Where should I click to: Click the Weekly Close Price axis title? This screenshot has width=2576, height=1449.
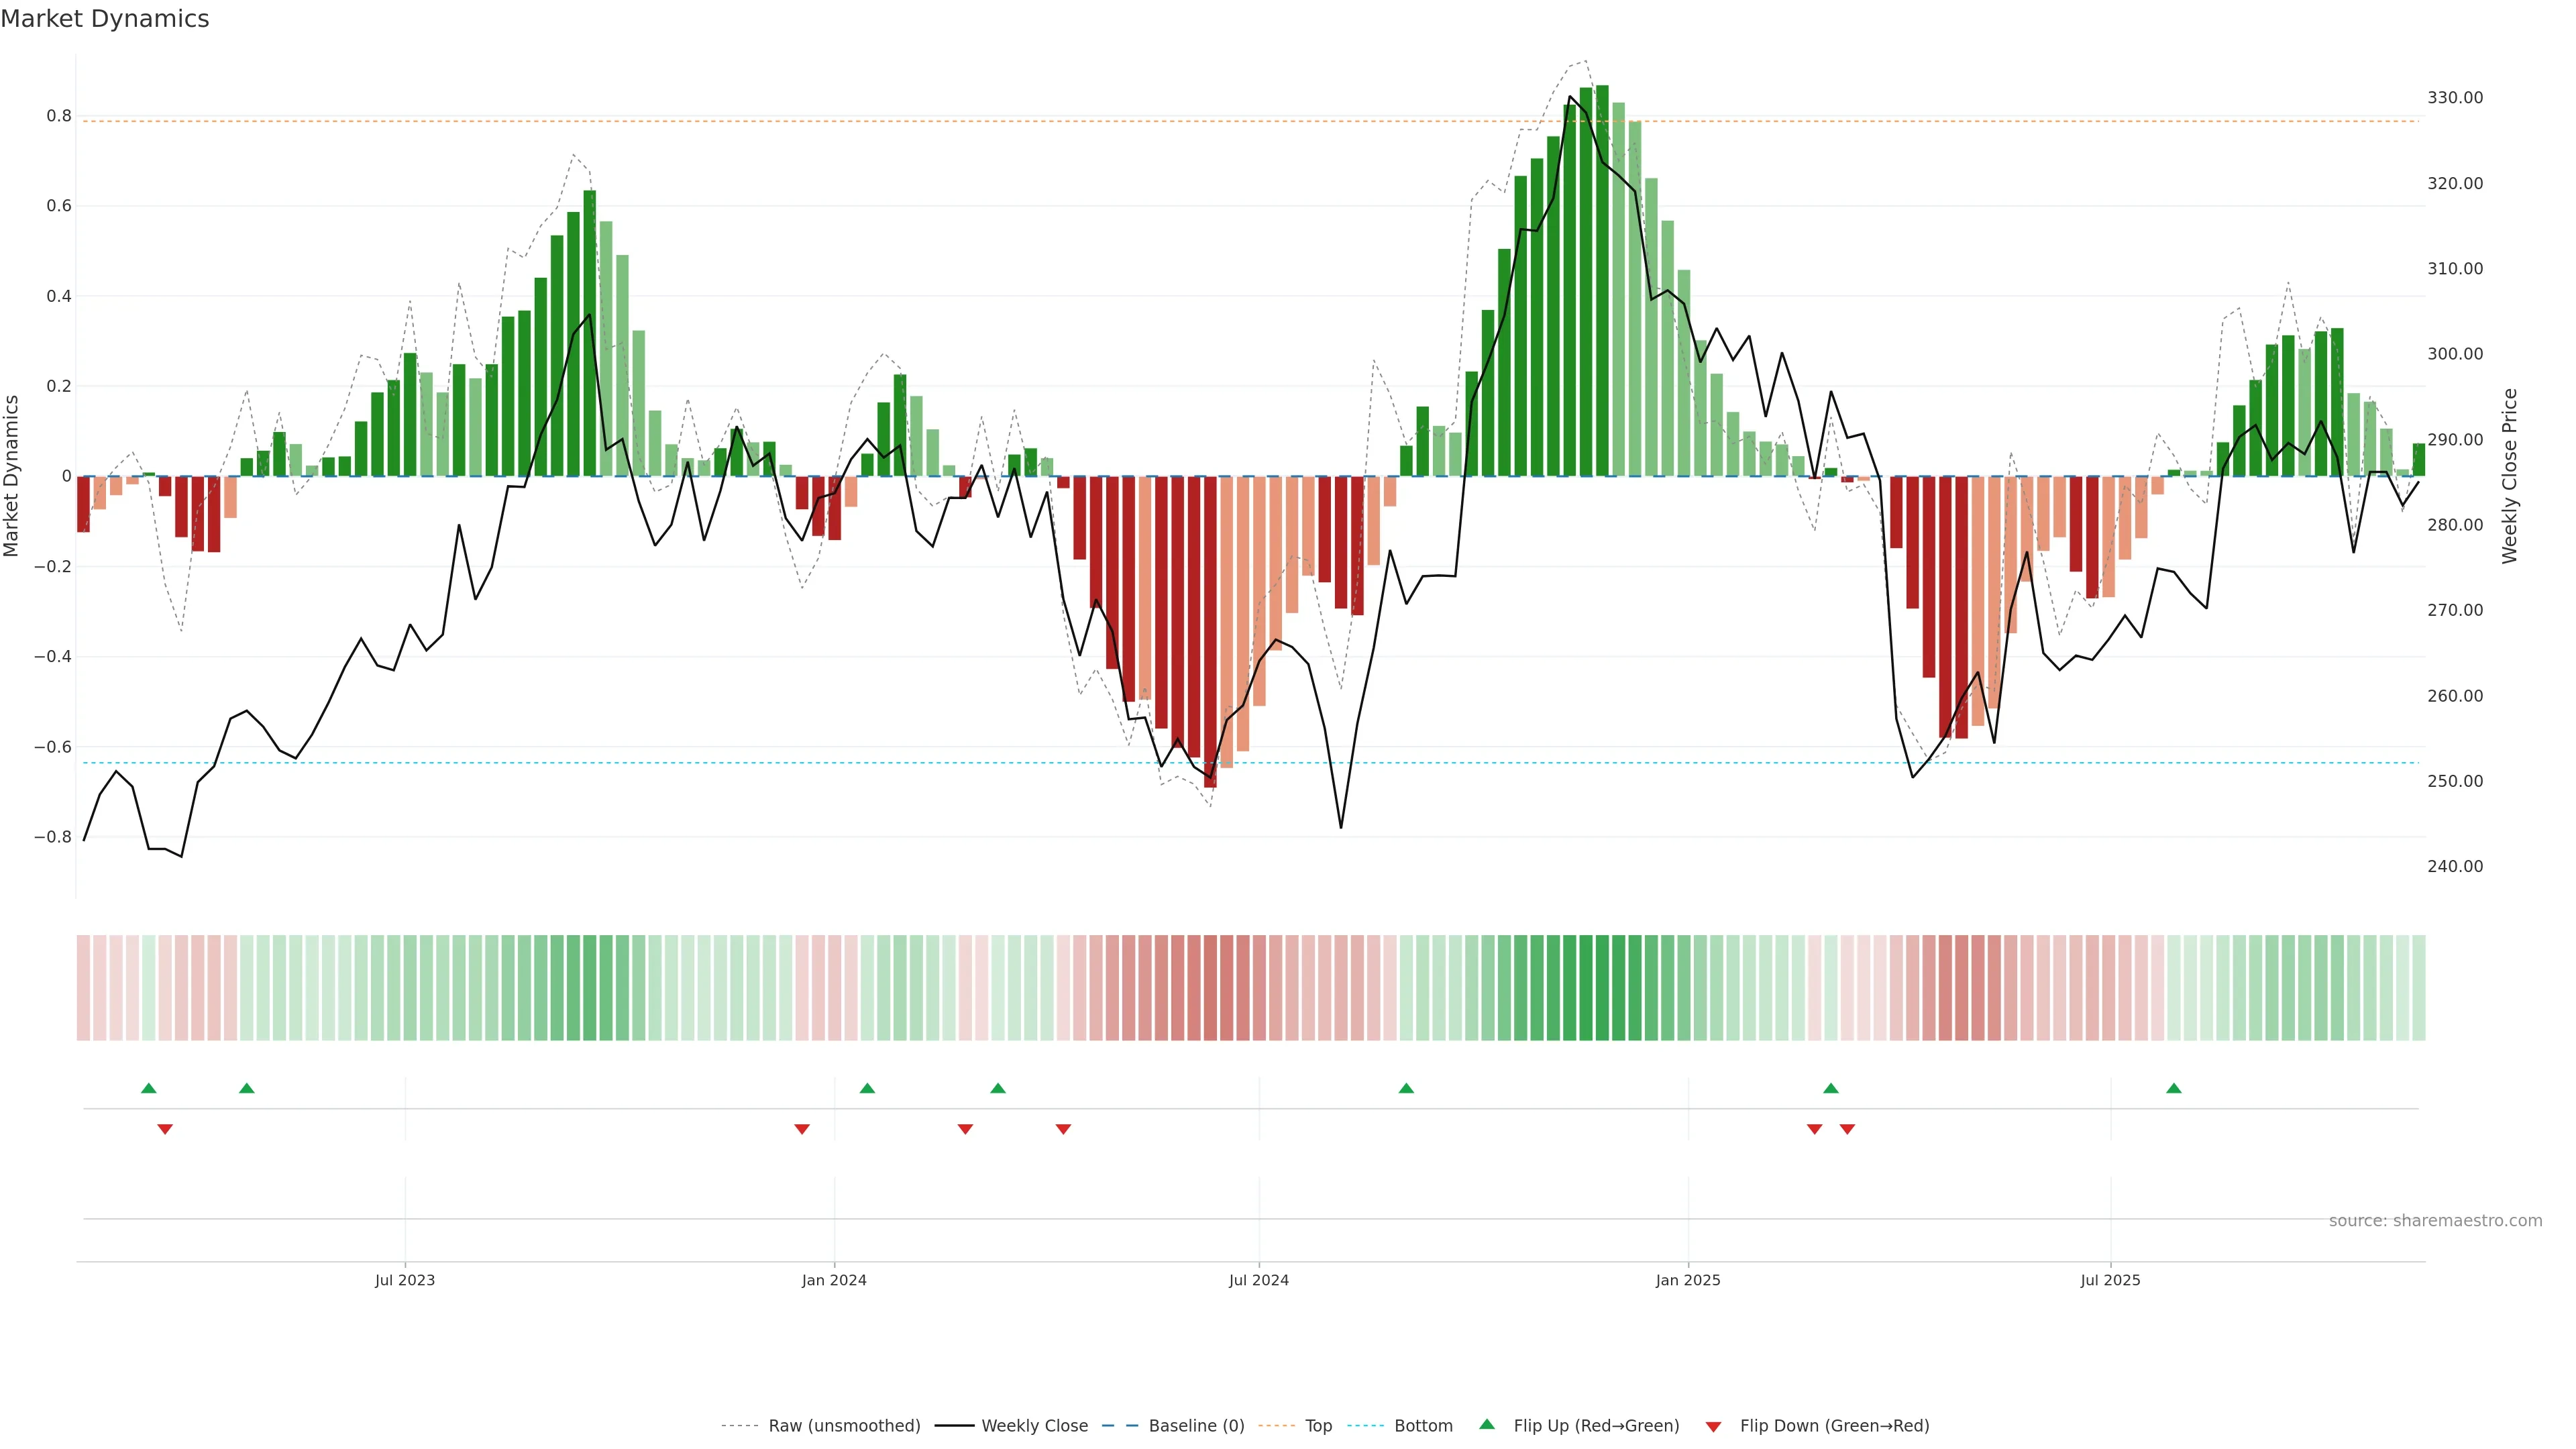coord(2509,476)
